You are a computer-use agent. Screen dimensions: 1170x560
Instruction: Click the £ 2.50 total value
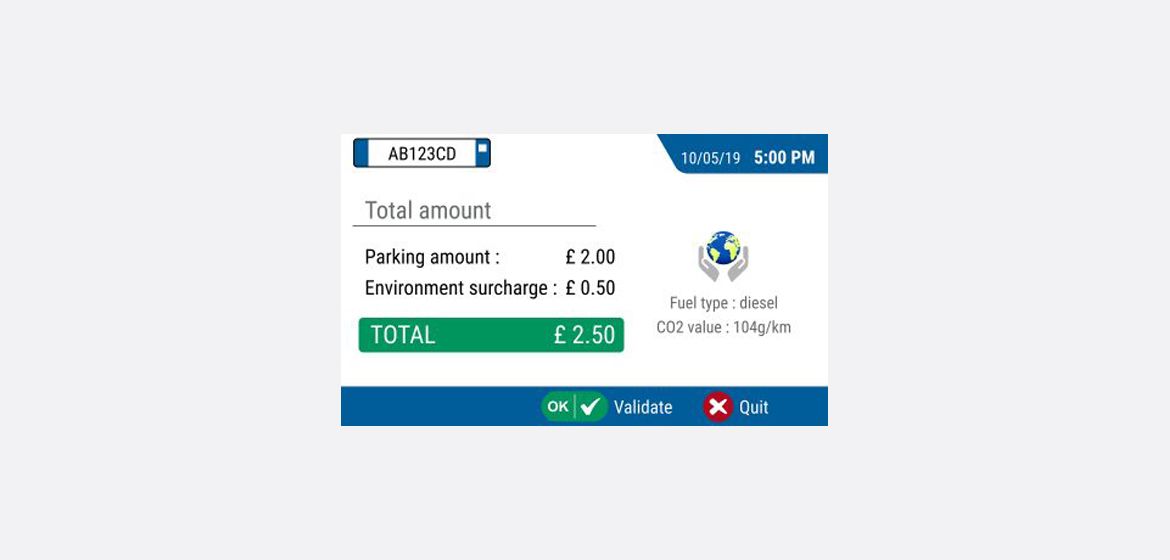[584, 335]
